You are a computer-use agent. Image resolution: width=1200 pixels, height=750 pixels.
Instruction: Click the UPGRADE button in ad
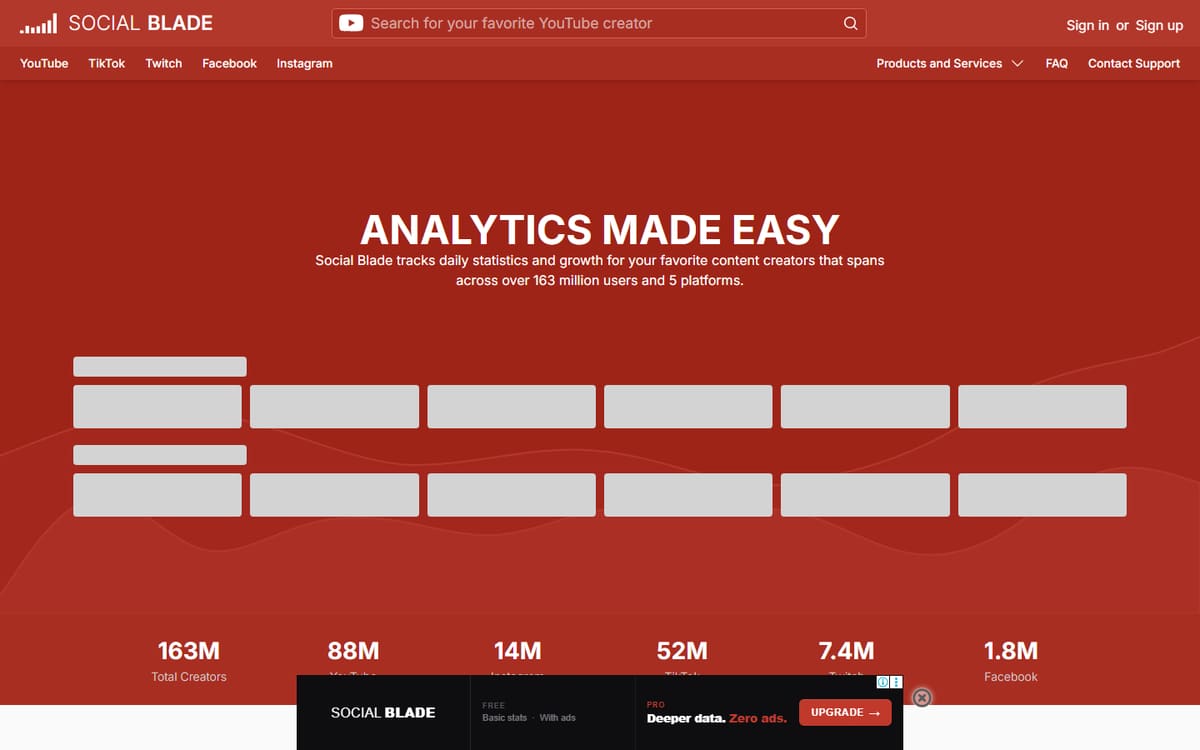click(x=845, y=712)
